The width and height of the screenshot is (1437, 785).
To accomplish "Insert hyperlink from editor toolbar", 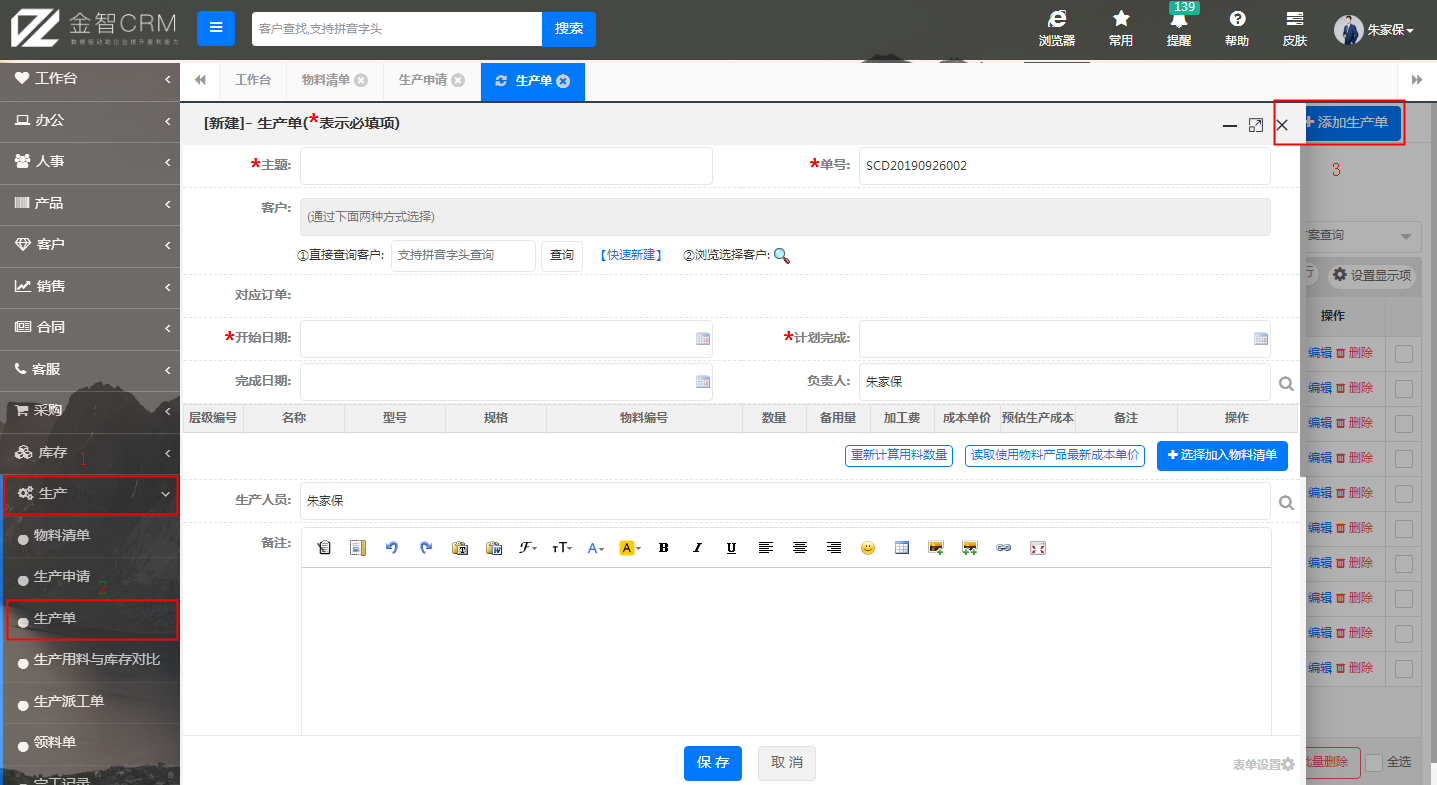I will 1004,548.
